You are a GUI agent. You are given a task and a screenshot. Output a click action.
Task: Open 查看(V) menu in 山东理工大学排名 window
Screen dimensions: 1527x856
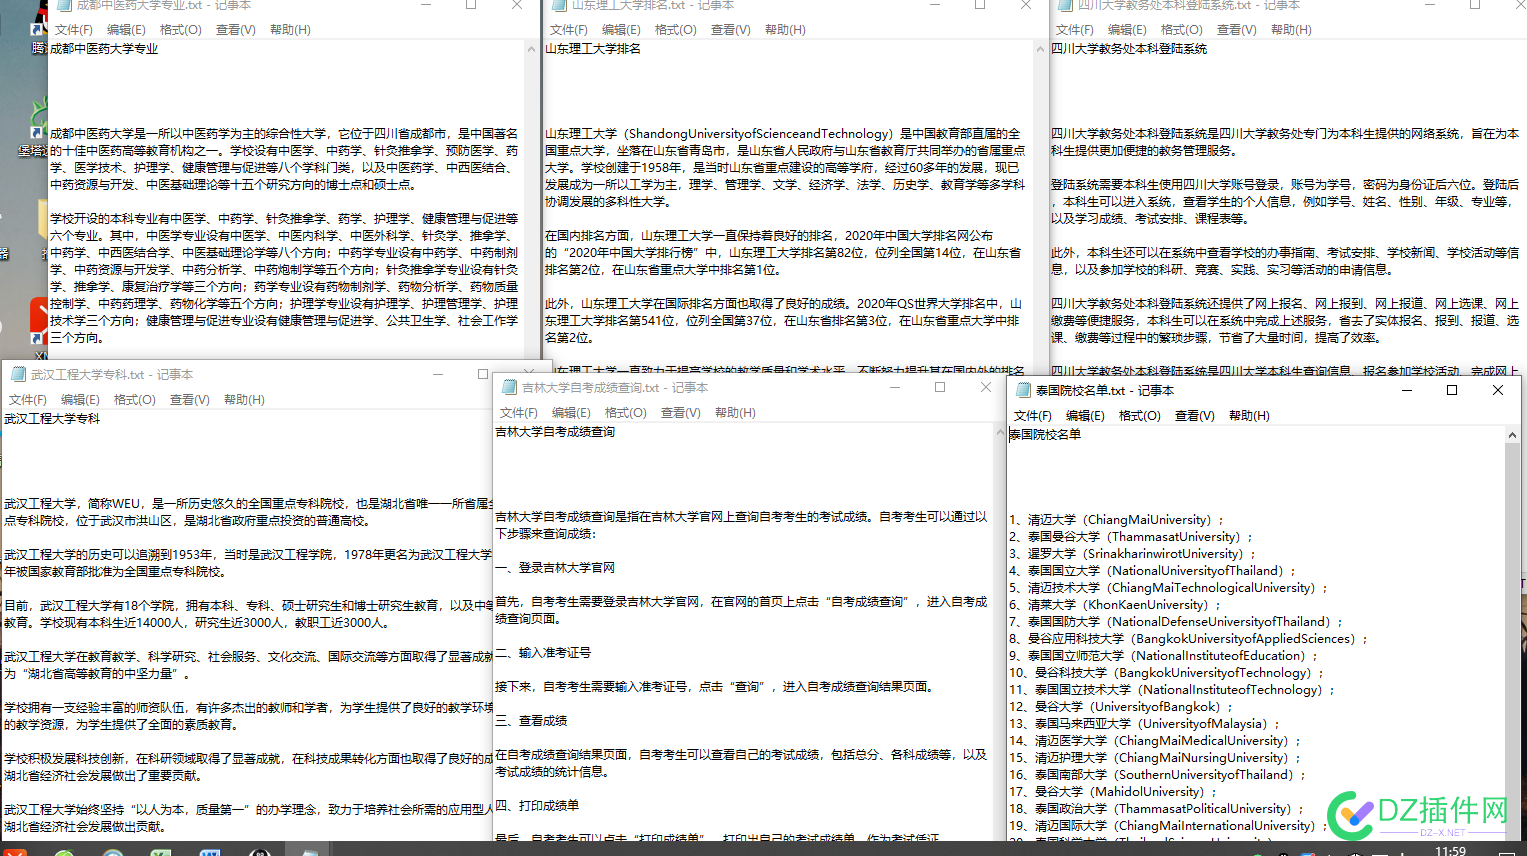point(731,30)
